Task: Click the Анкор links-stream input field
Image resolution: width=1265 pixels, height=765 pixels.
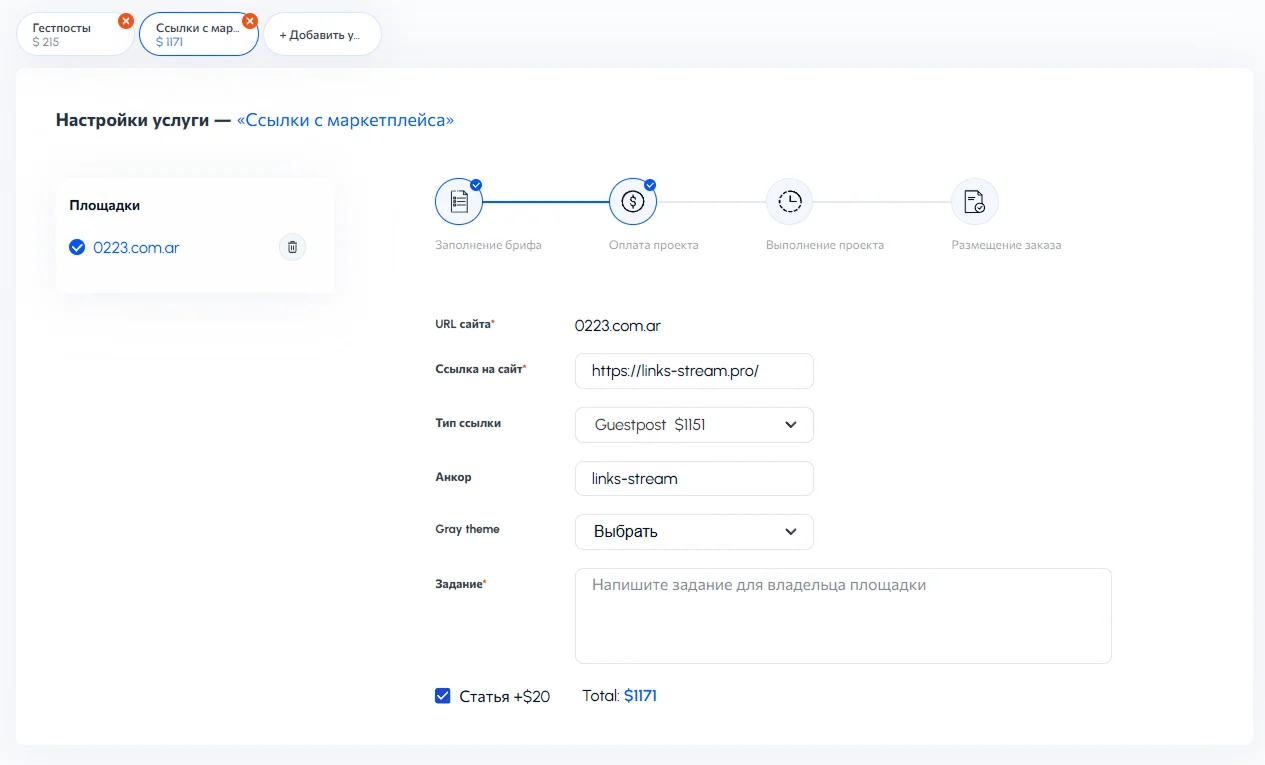Action: coord(694,478)
